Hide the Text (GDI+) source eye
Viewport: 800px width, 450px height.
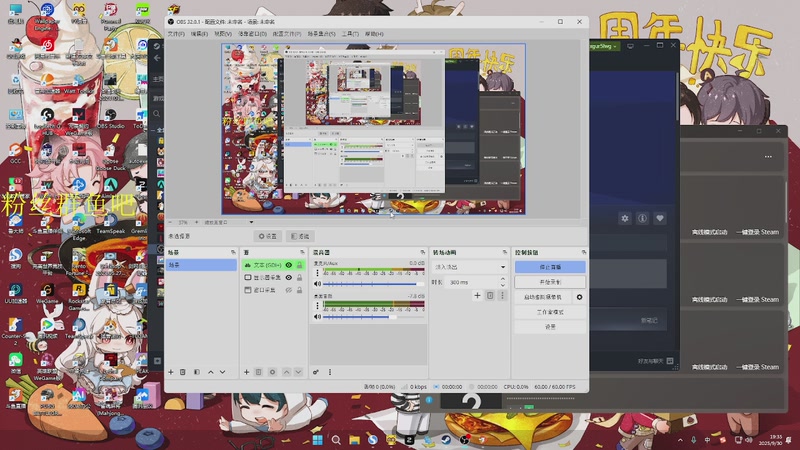[x=289, y=265]
